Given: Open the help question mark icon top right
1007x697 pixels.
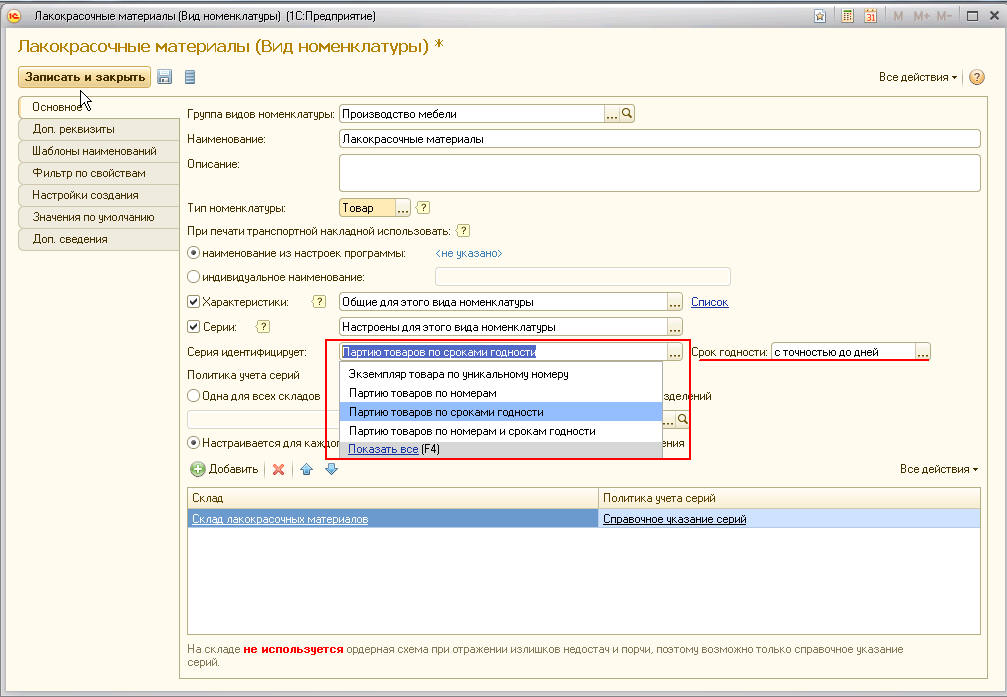Looking at the screenshot, I should coord(976,77).
